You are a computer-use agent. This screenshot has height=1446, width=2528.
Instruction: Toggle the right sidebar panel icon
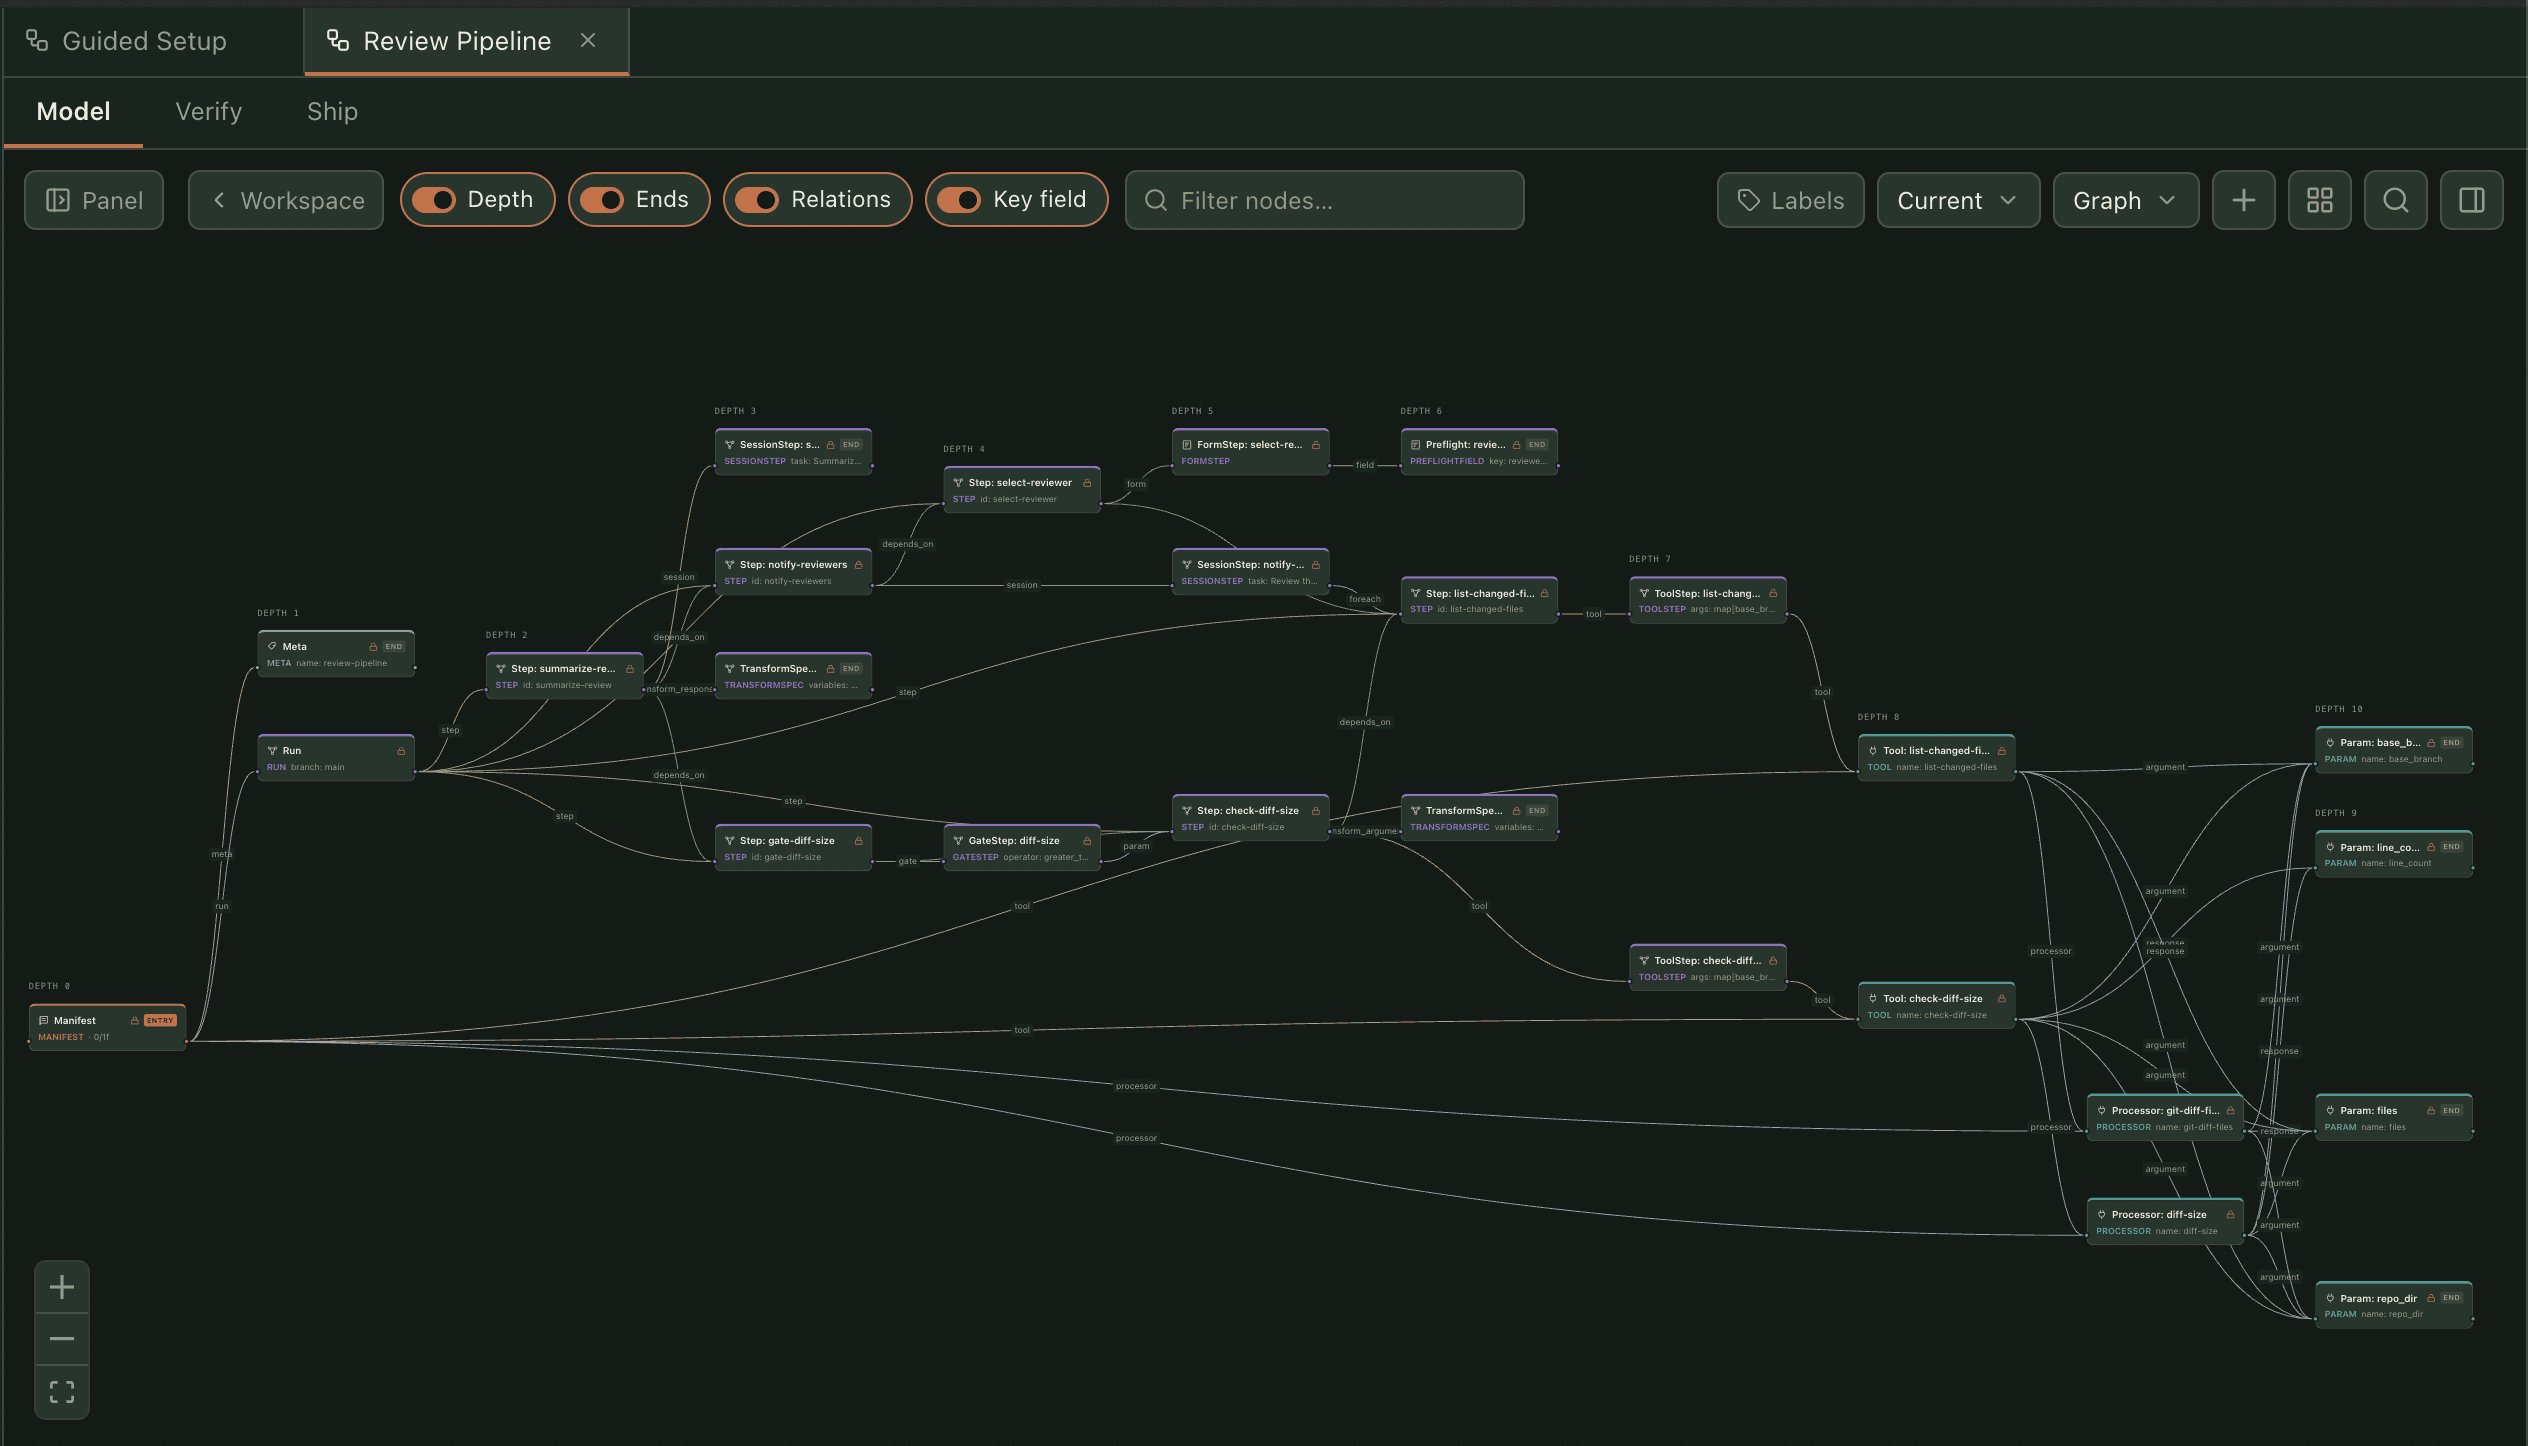(x=2471, y=201)
